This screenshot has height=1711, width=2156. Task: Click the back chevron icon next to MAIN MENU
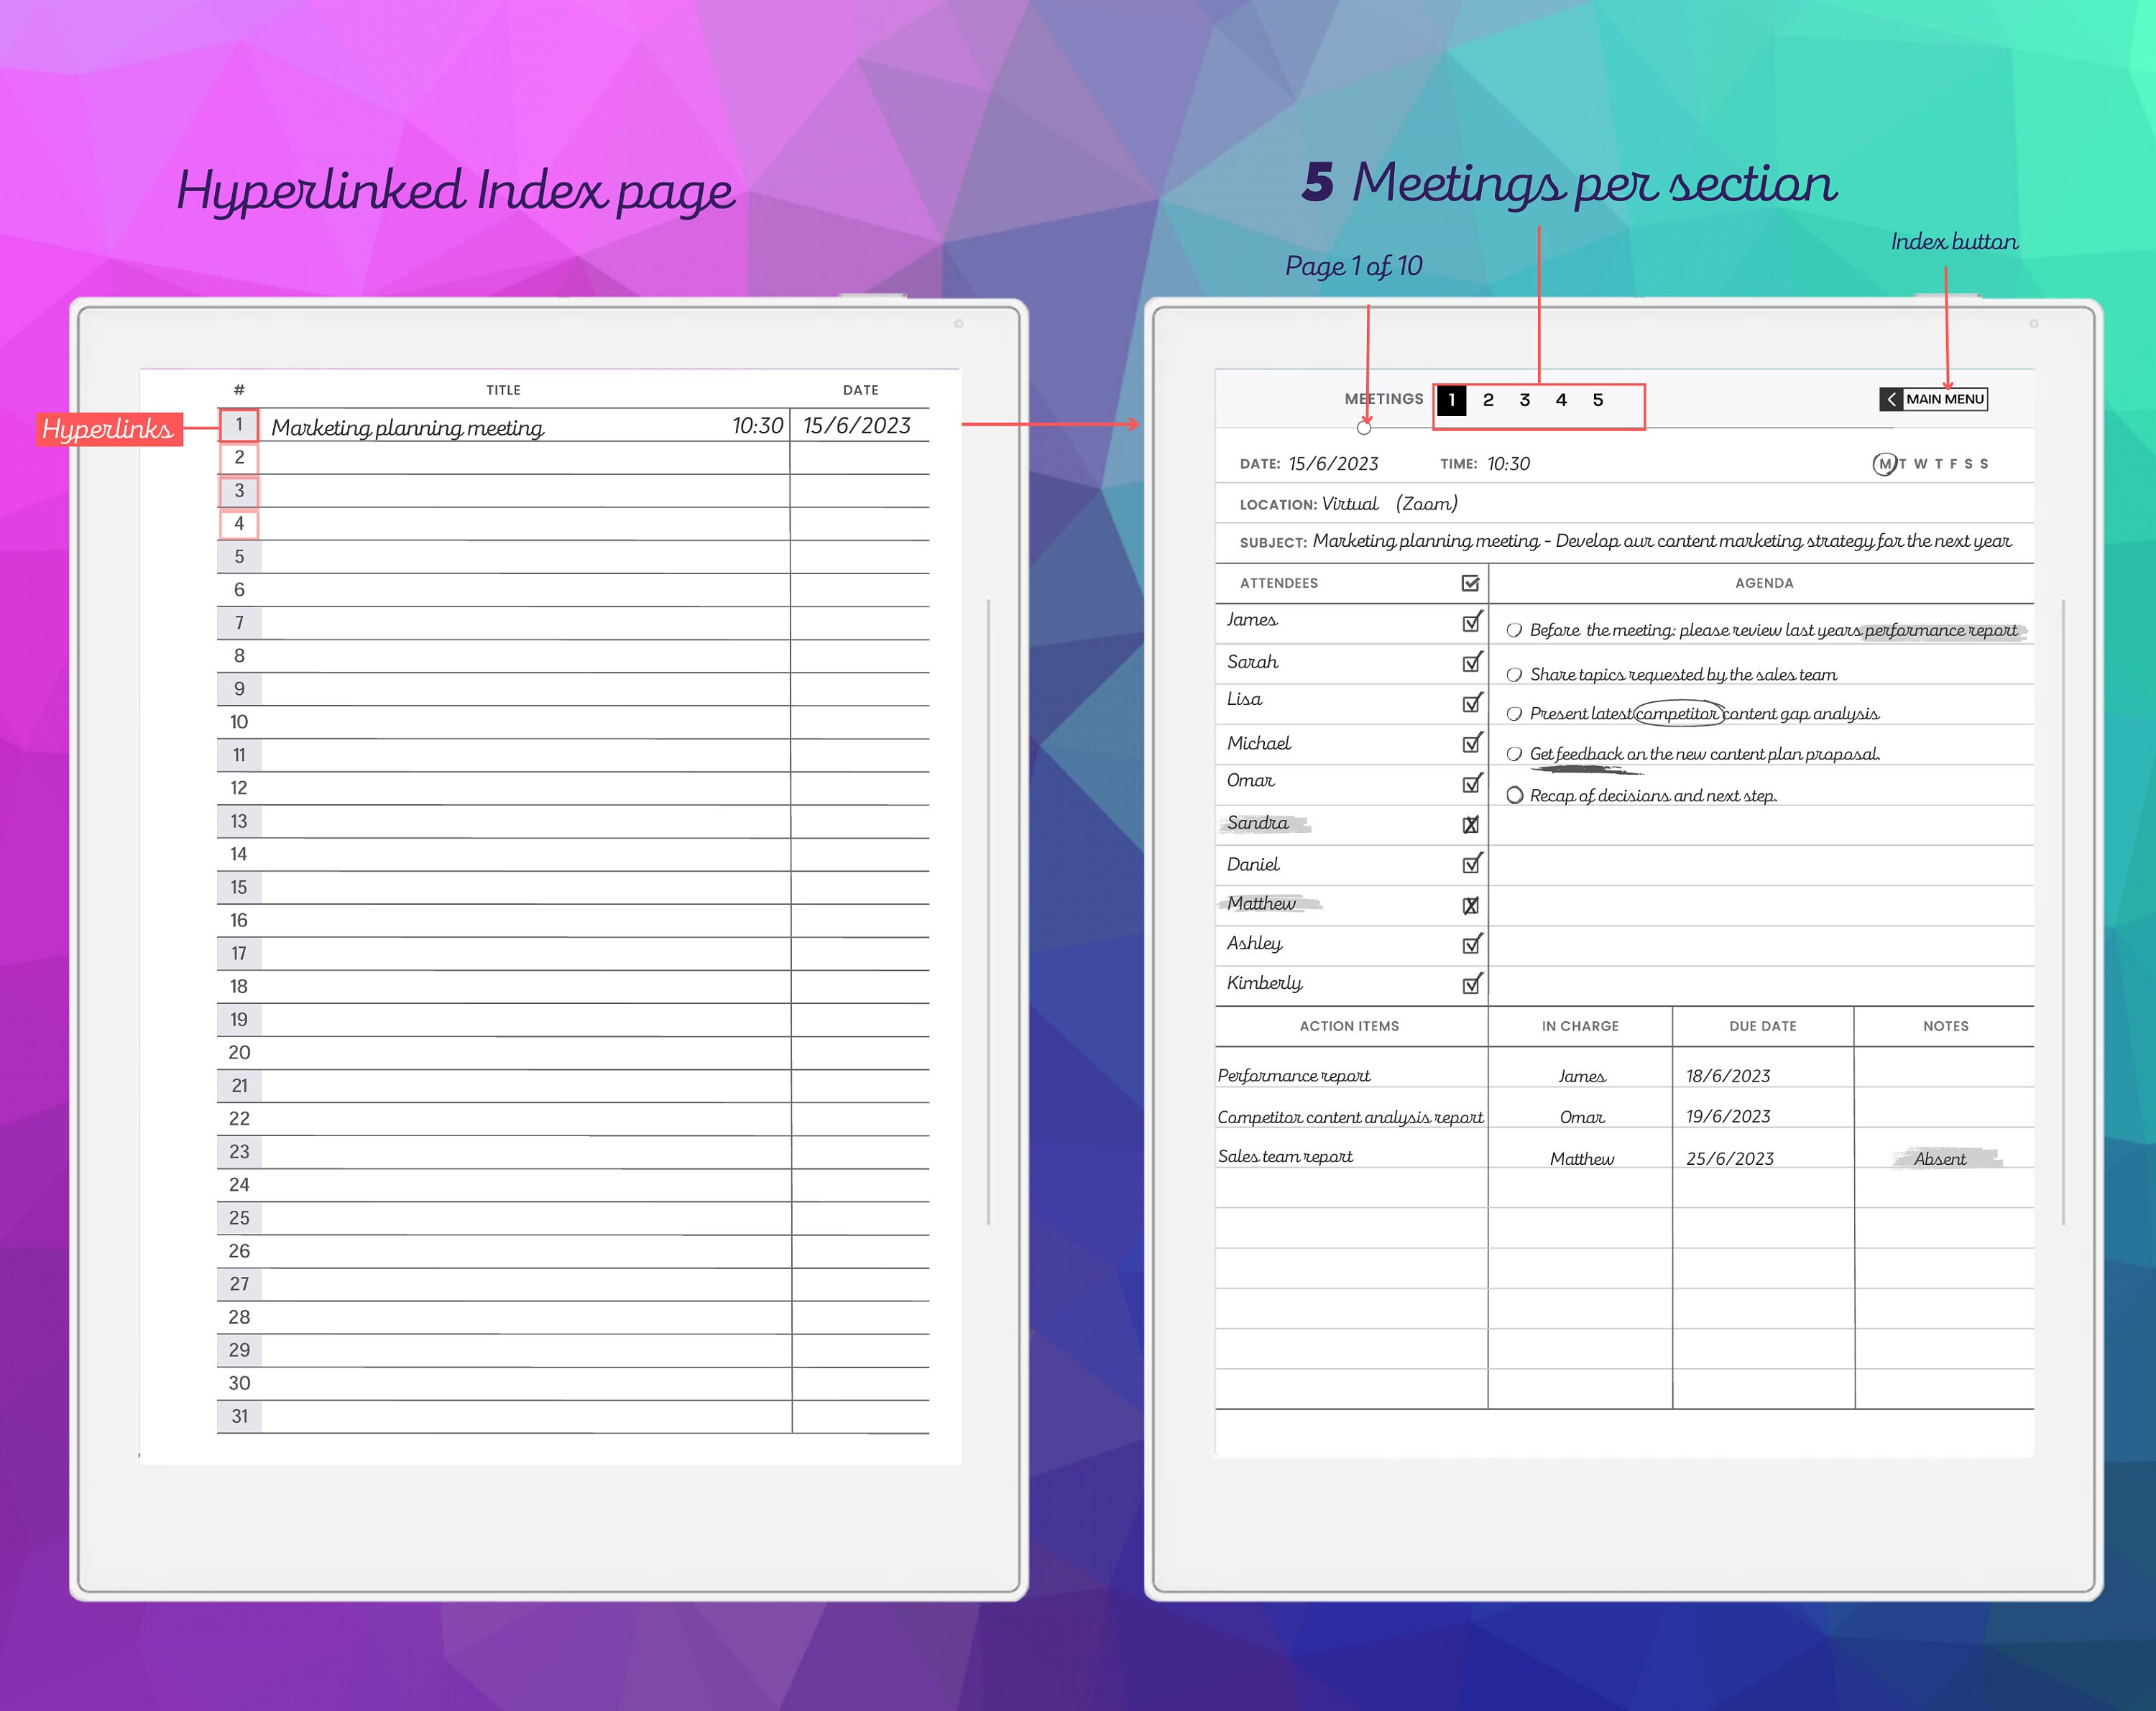[x=1893, y=399]
